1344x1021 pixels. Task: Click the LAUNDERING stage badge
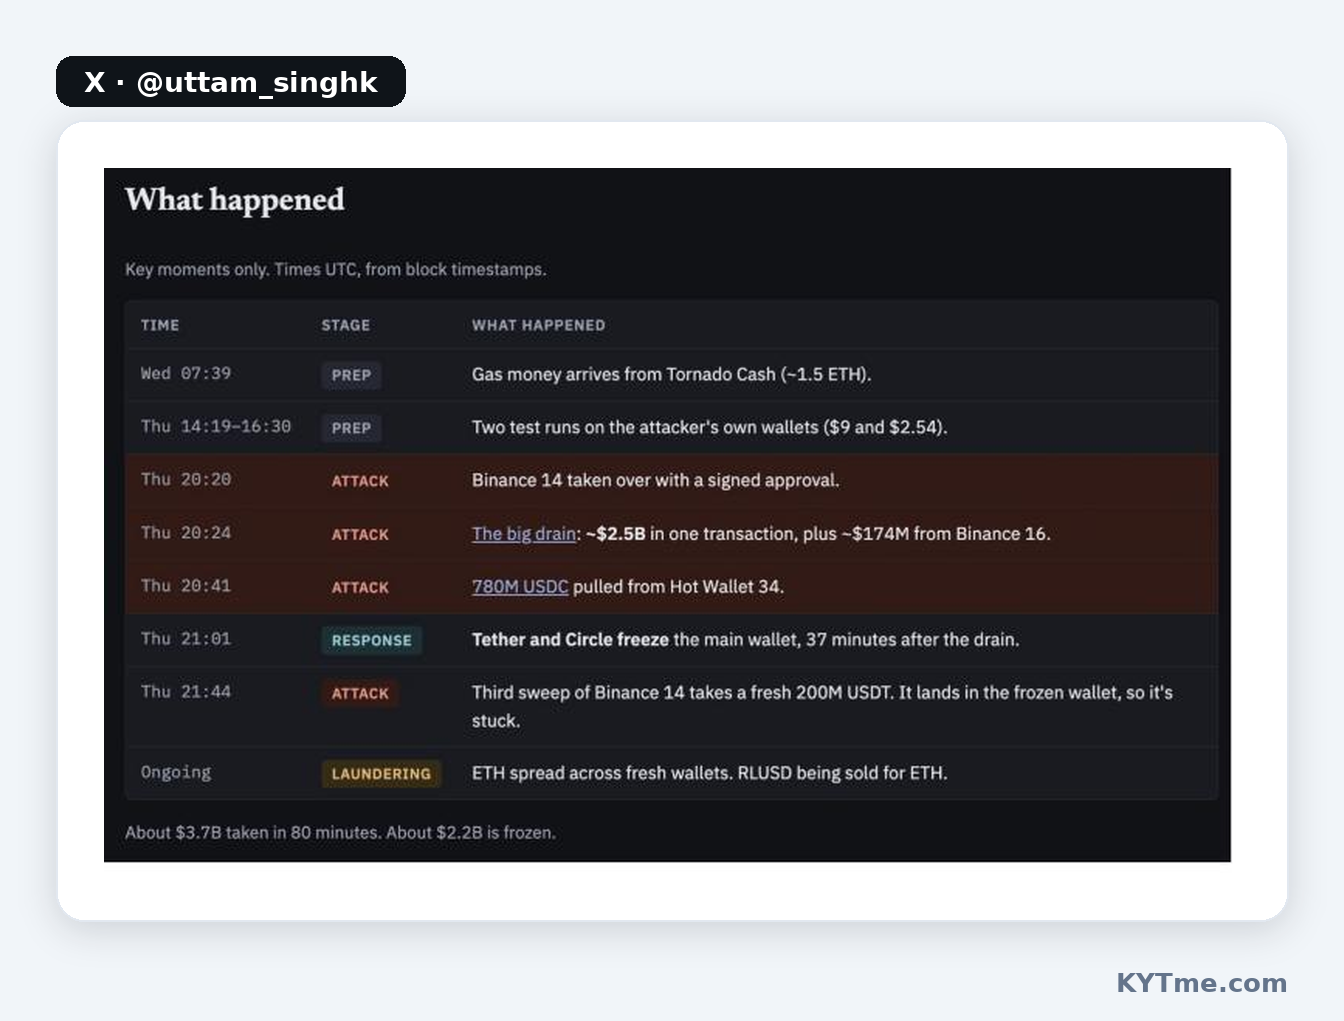coord(381,774)
